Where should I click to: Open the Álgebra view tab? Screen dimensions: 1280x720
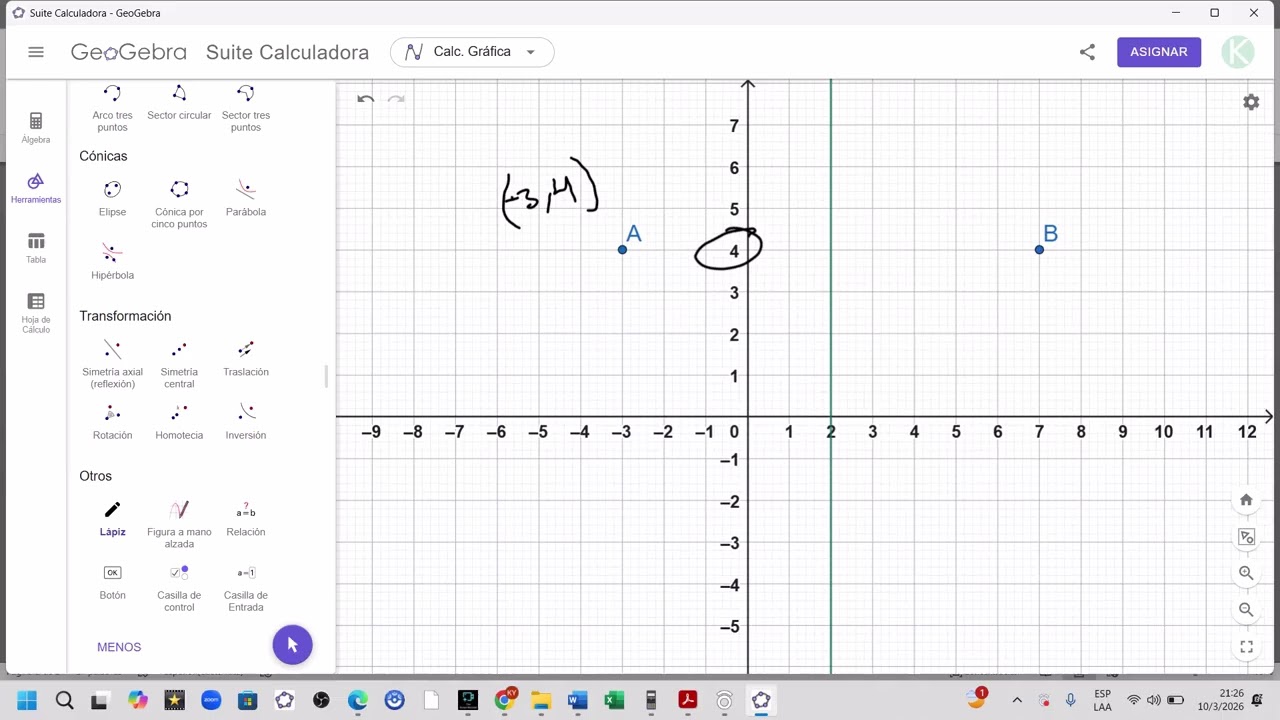(x=36, y=127)
